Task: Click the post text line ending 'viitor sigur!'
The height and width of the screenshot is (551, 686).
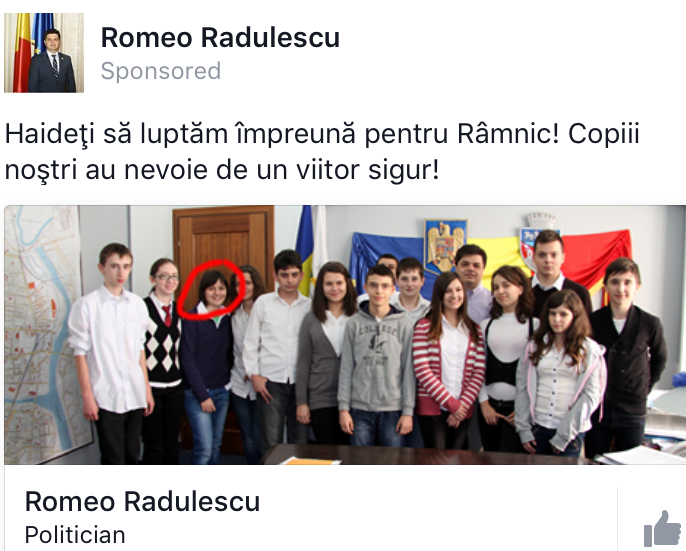Action: [x=222, y=170]
